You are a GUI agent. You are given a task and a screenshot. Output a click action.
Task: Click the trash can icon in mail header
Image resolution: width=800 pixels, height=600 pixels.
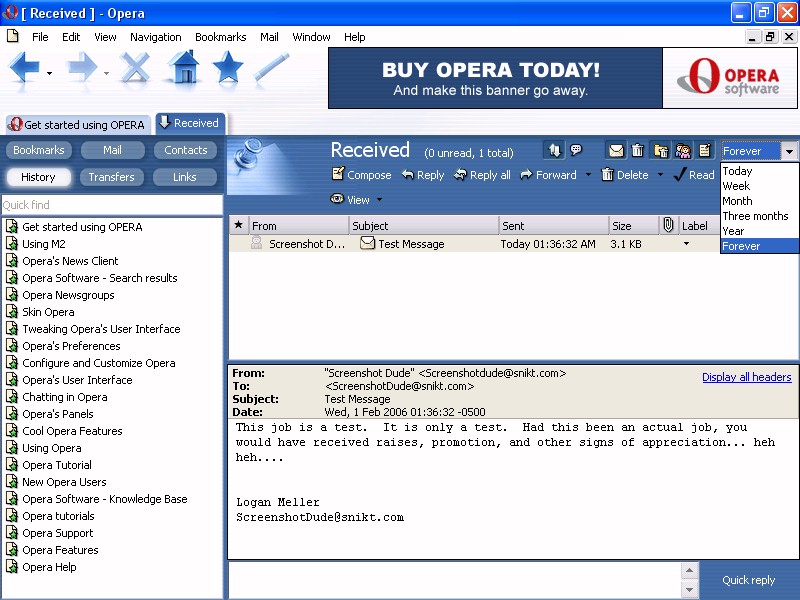click(x=638, y=151)
